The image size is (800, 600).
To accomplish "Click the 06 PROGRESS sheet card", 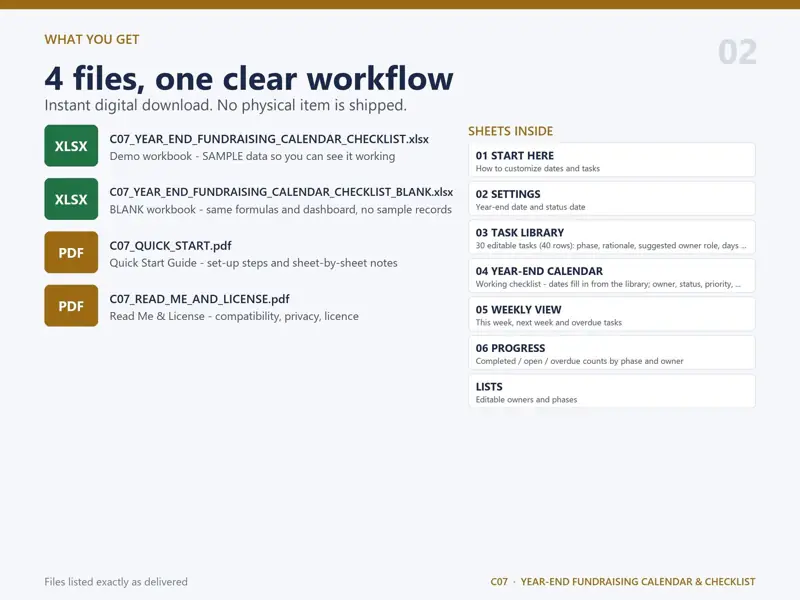I will 612,353.
